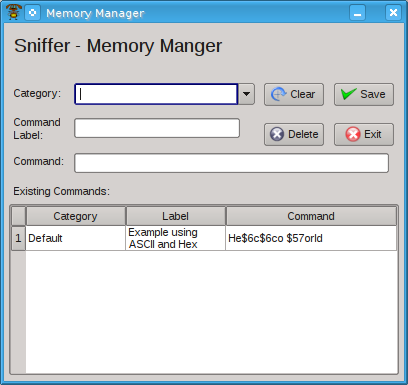Select the "Example using ASCII and Hex" cell
Image resolution: width=408 pixels, height=385 pixels.
tap(176, 238)
